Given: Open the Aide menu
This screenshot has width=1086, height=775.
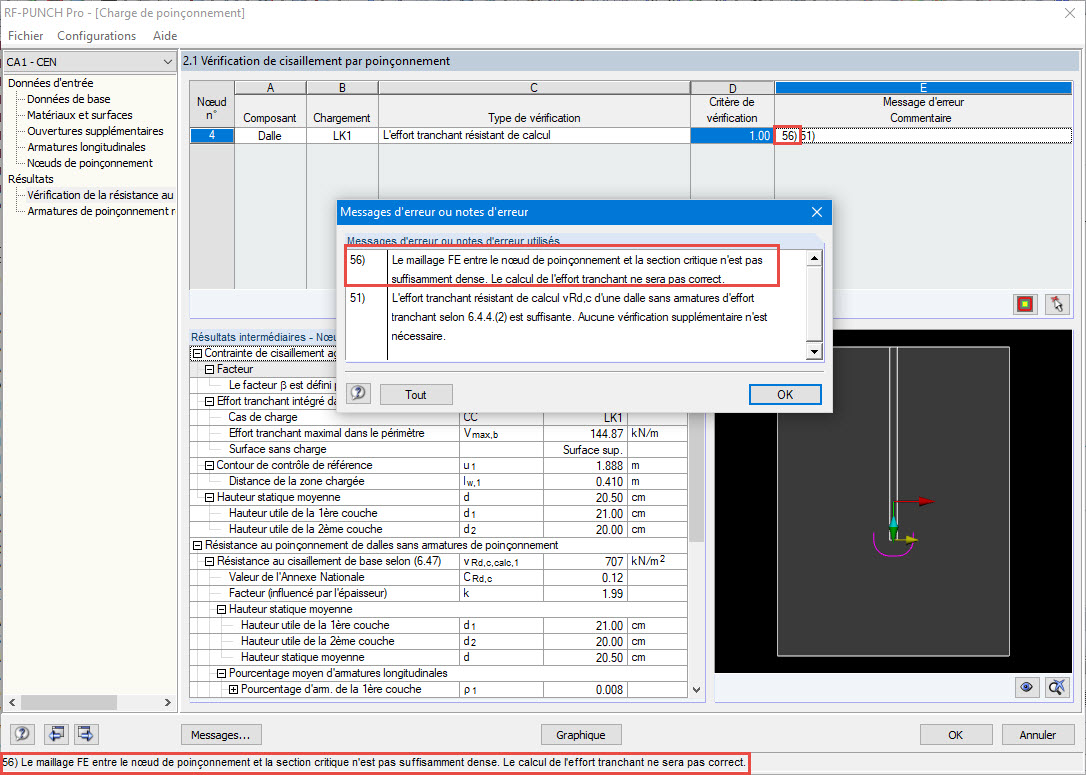Looking at the screenshot, I should pos(165,35).
